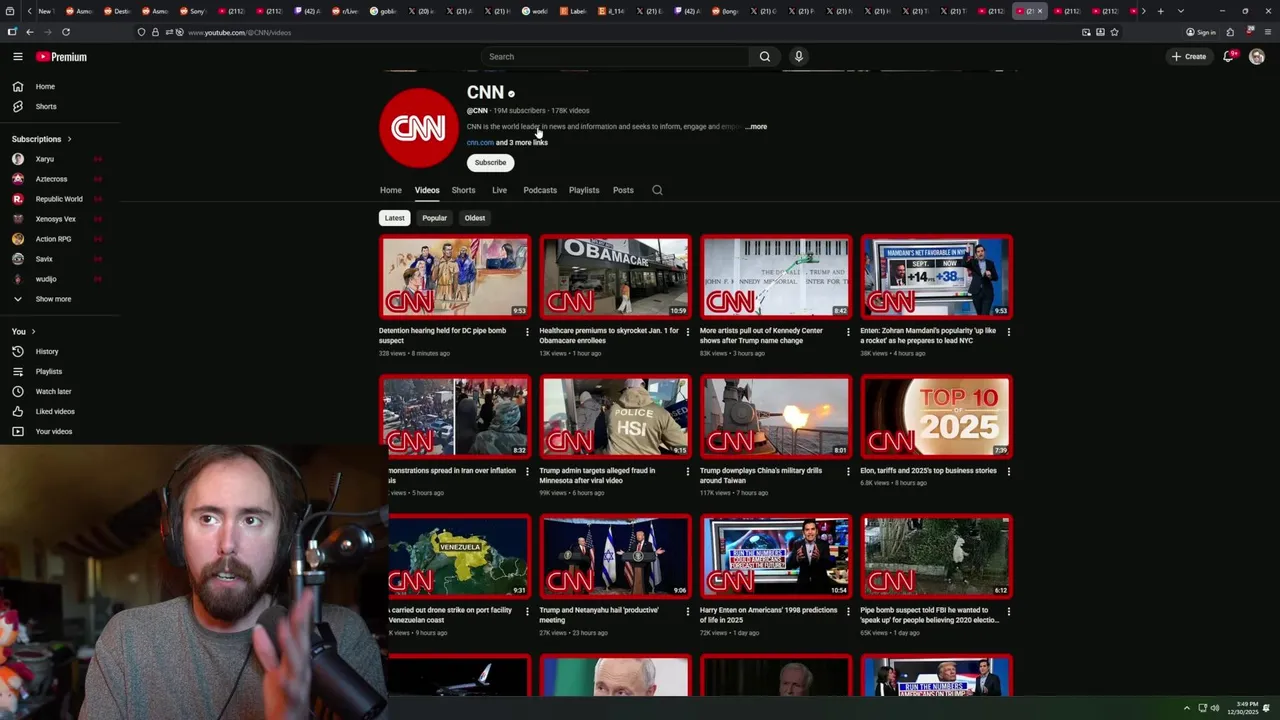This screenshot has width=1280, height=720.
Task: Open the YouTube hamburger guide menu
Action: coord(18,57)
